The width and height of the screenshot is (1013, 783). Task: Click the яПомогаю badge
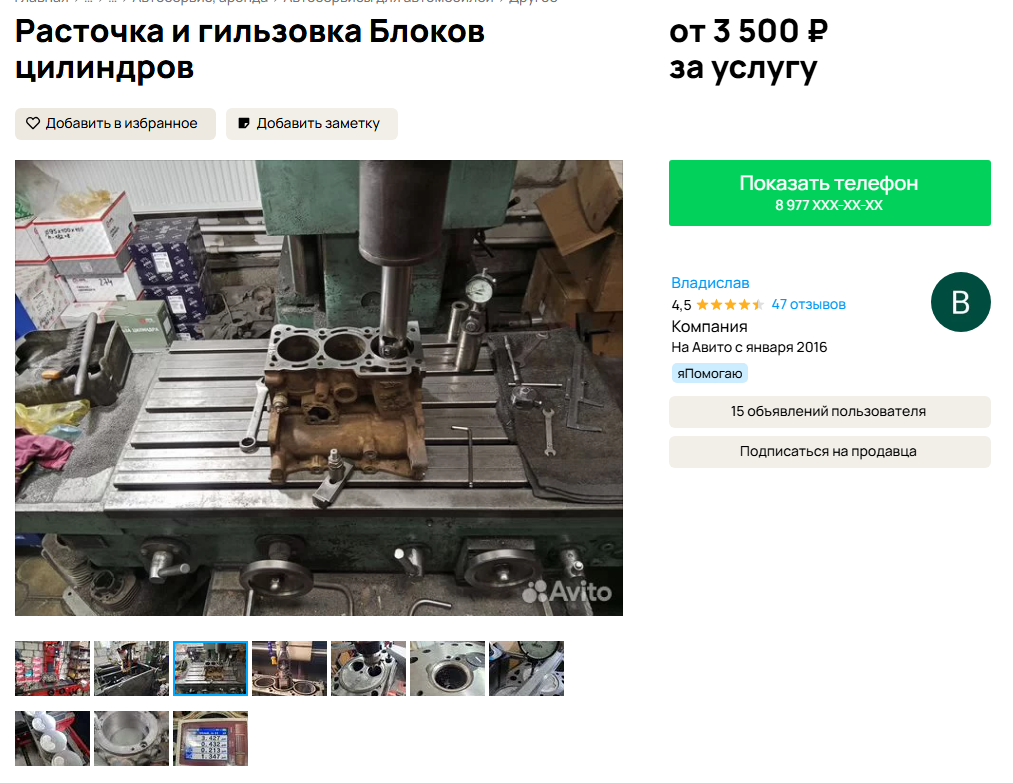(709, 373)
